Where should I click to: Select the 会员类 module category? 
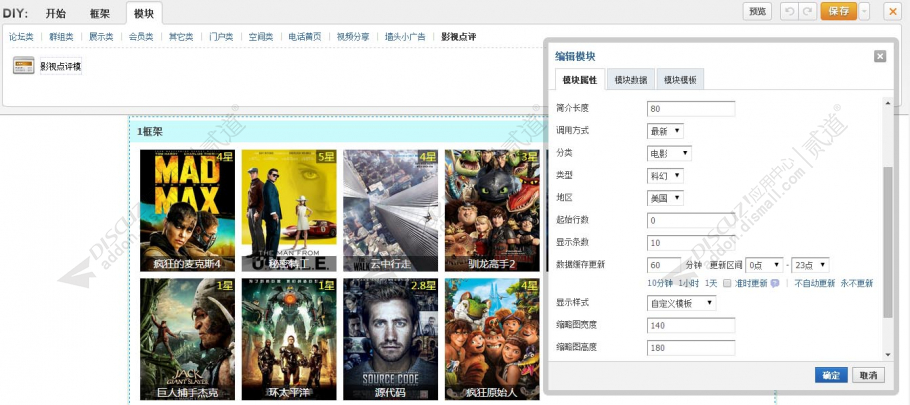coord(141,37)
